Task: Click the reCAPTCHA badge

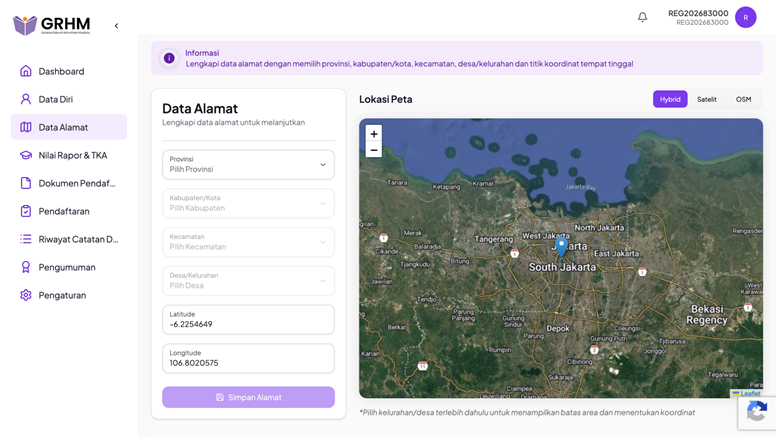Action: pyautogui.click(x=757, y=411)
